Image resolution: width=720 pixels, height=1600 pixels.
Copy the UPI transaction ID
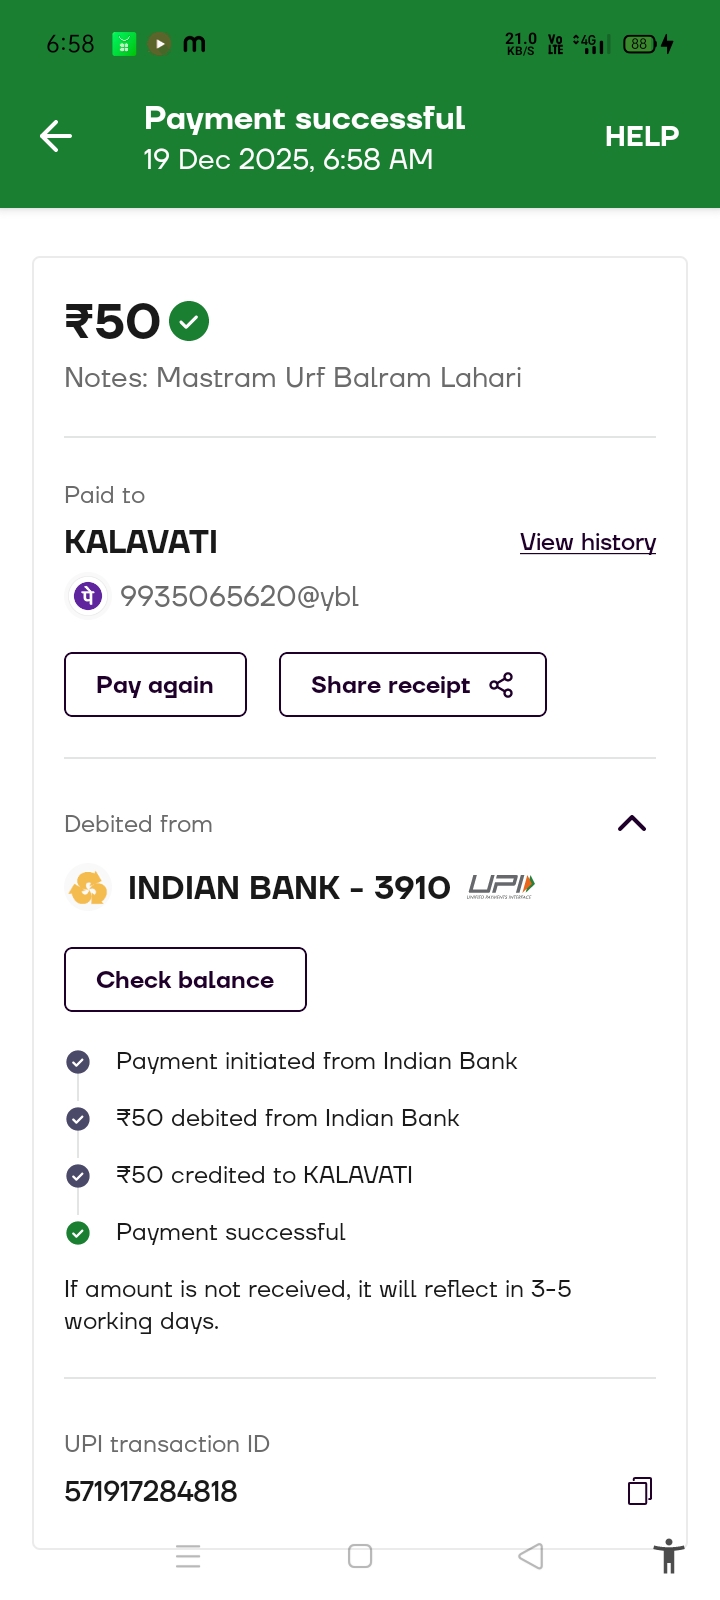click(639, 1491)
